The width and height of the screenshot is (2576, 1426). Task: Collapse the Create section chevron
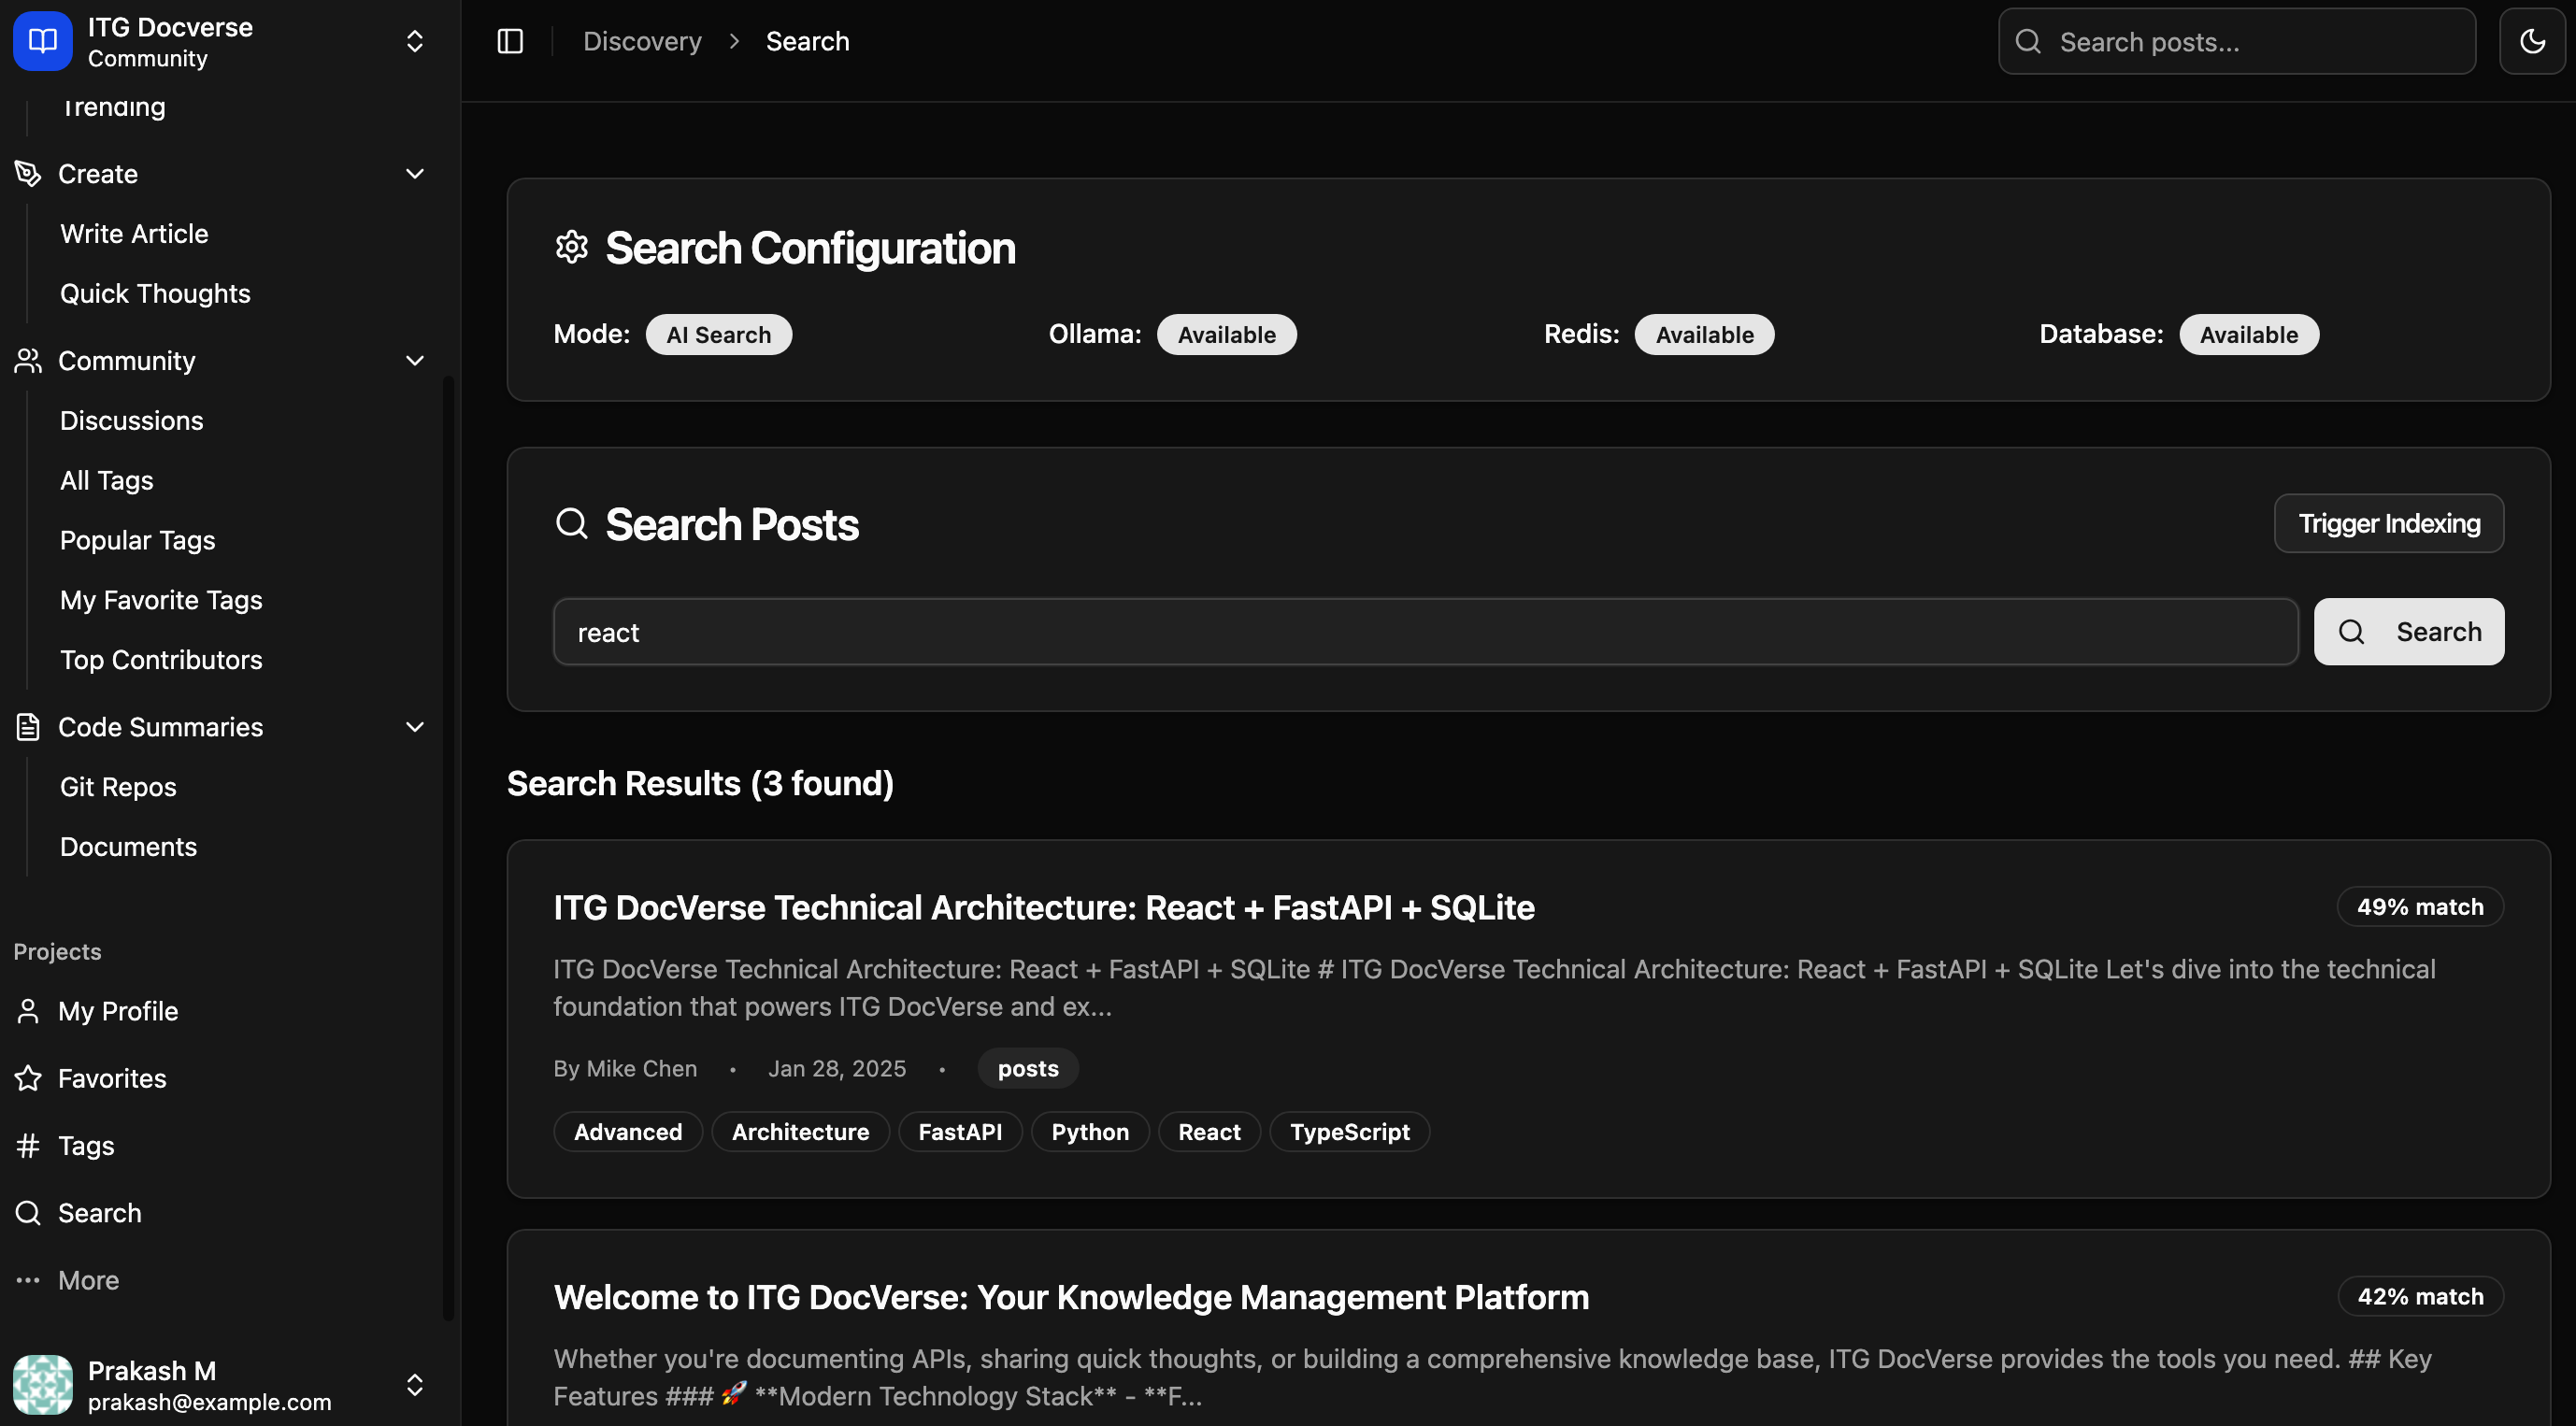coord(415,174)
